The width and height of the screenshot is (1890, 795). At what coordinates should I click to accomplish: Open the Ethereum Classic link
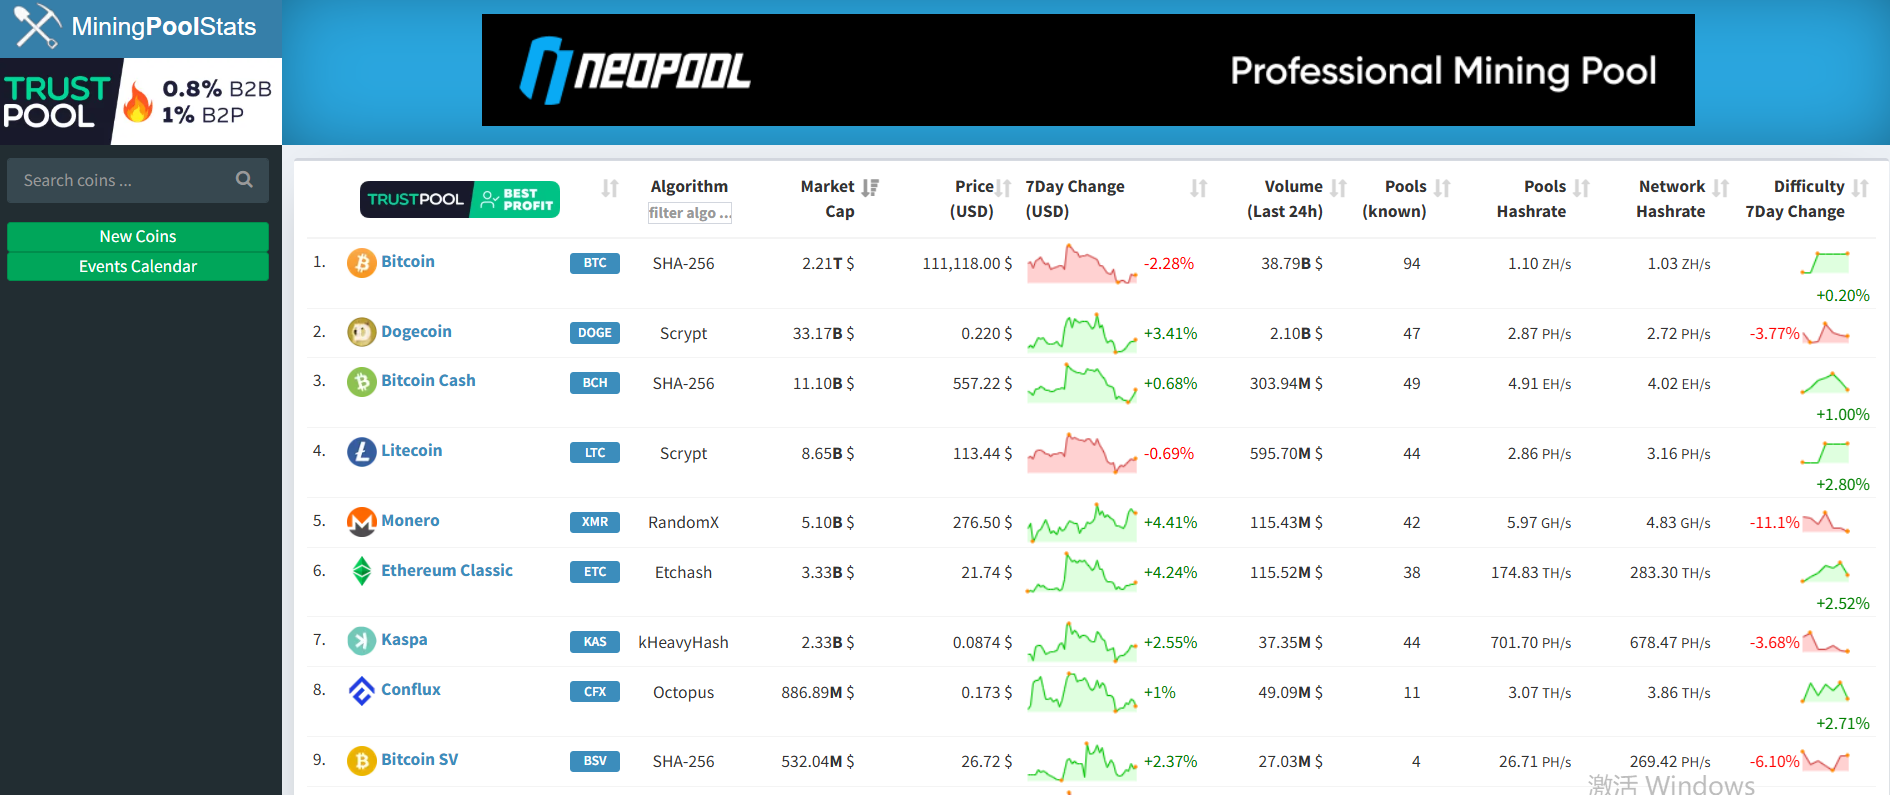pos(447,570)
